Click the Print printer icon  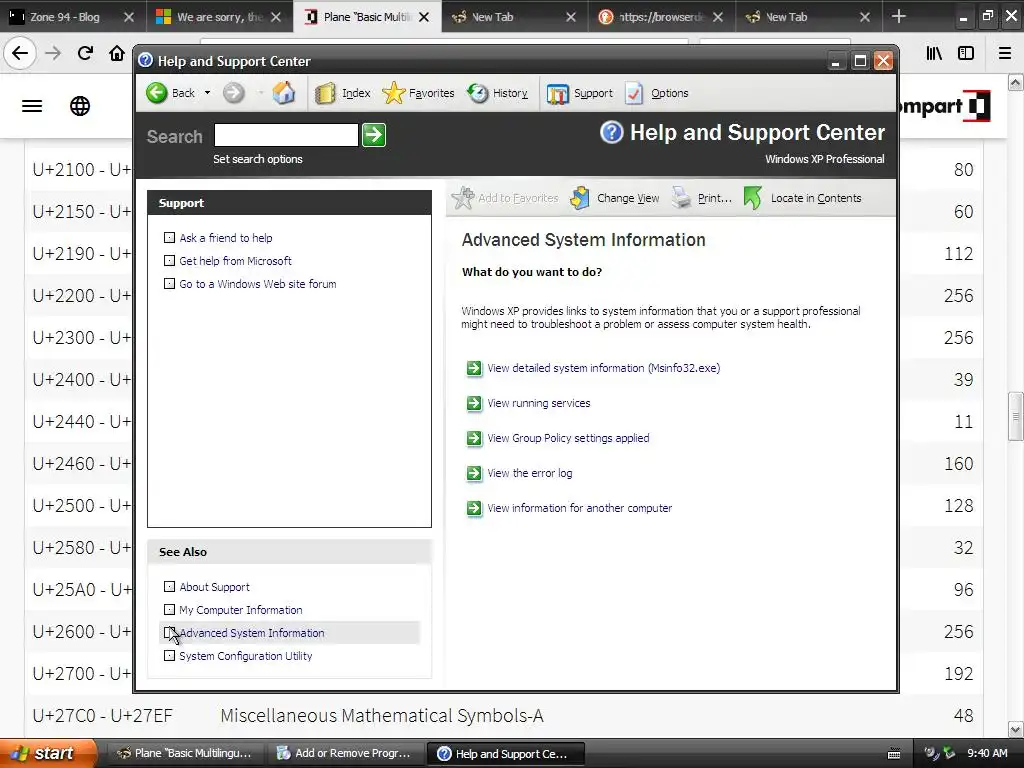click(x=681, y=198)
